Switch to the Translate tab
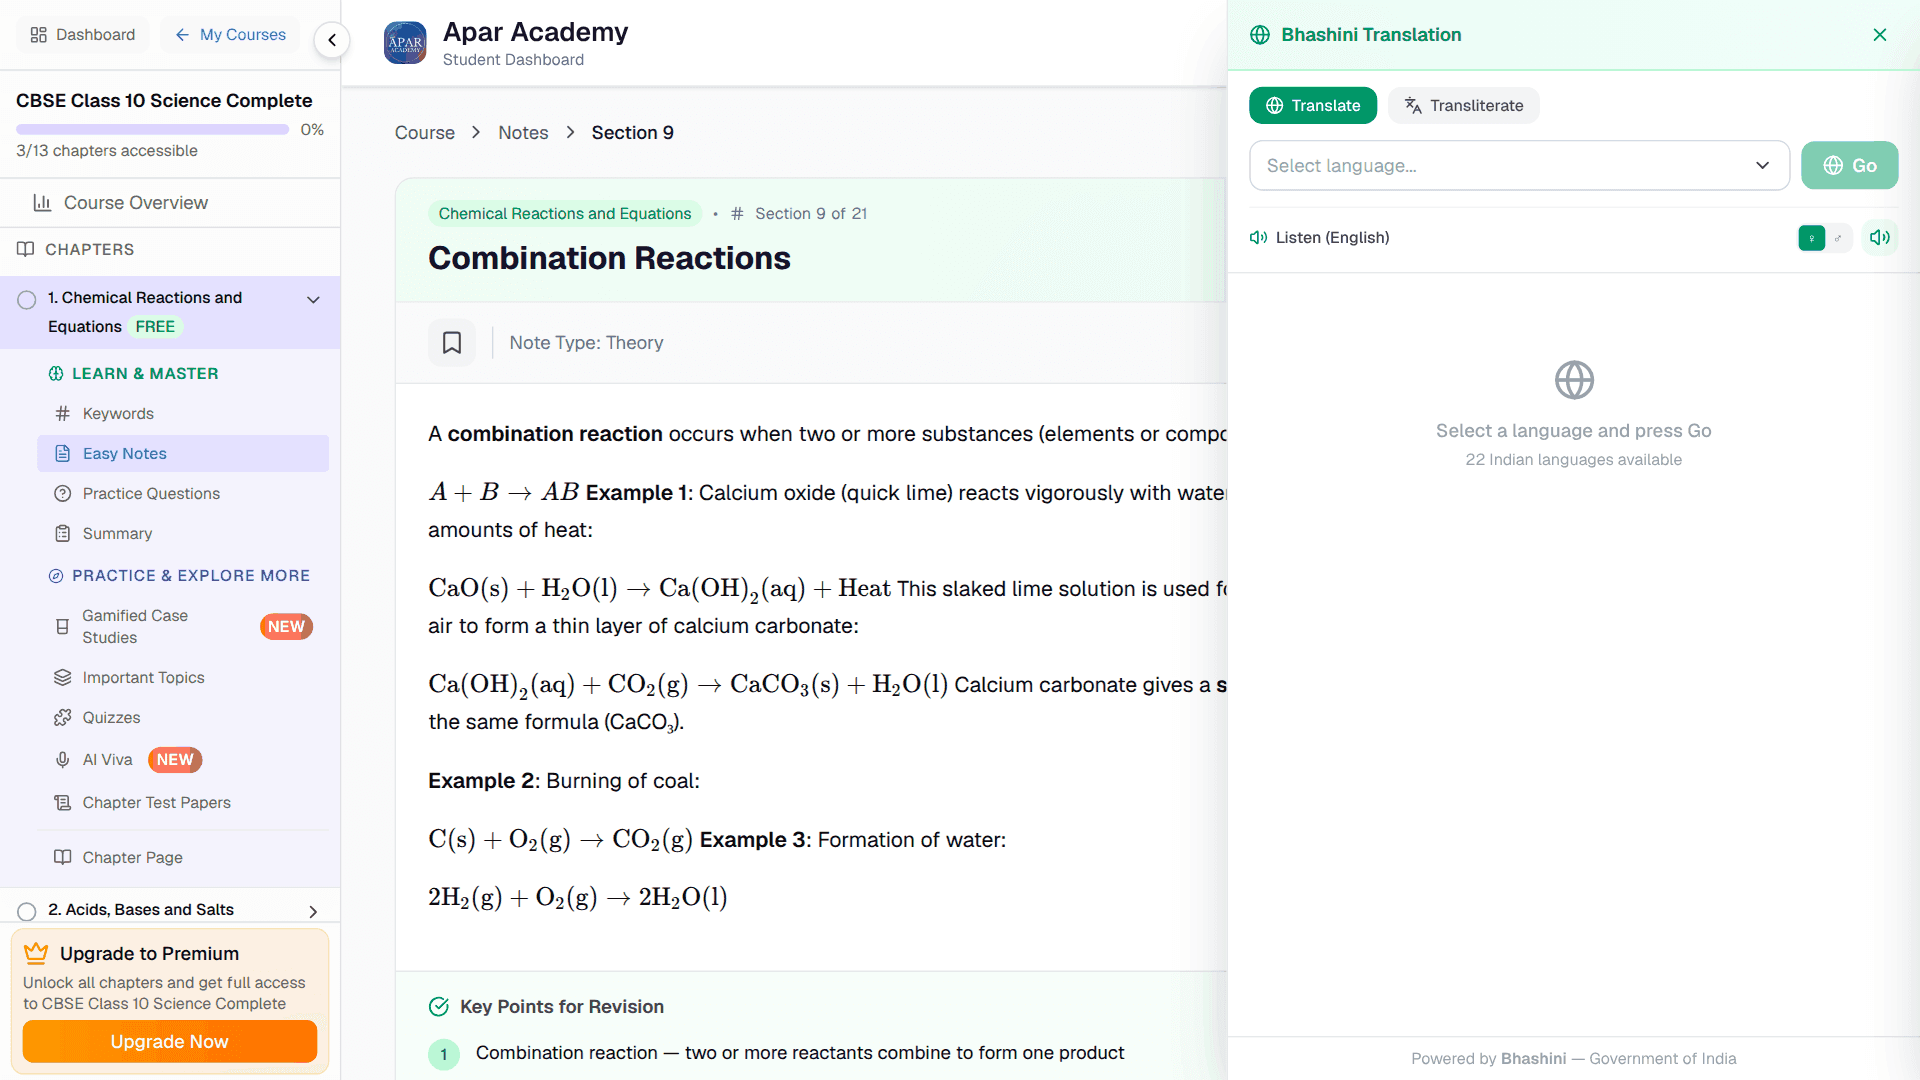 [x=1313, y=106]
